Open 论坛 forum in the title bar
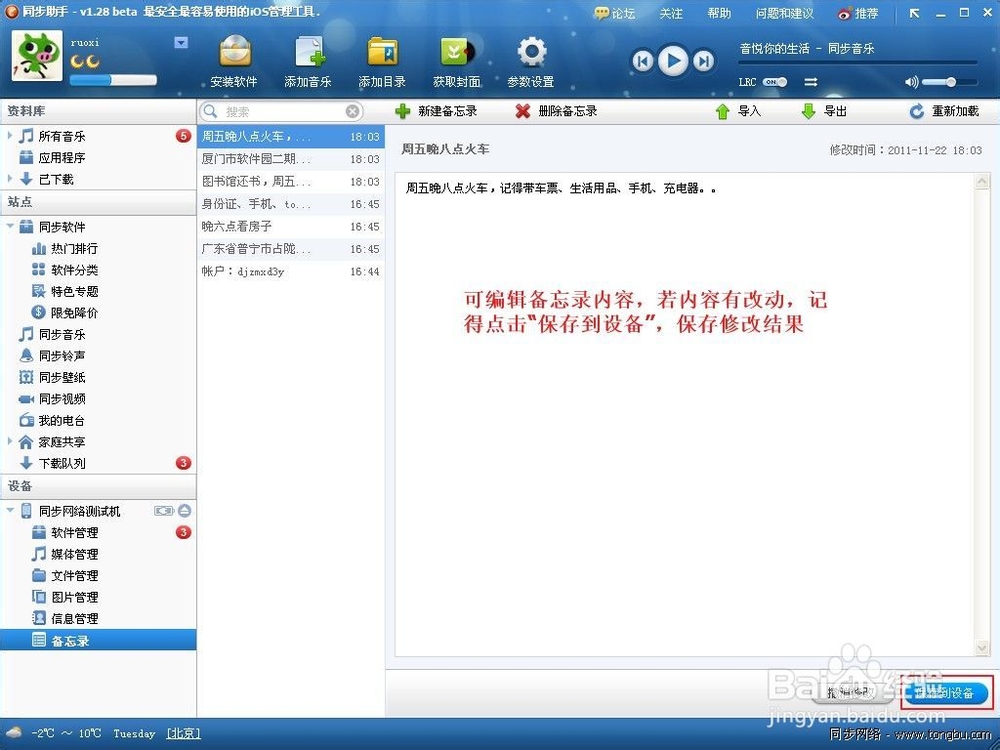The height and width of the screenshot is (750, 1000). point(614,13)
